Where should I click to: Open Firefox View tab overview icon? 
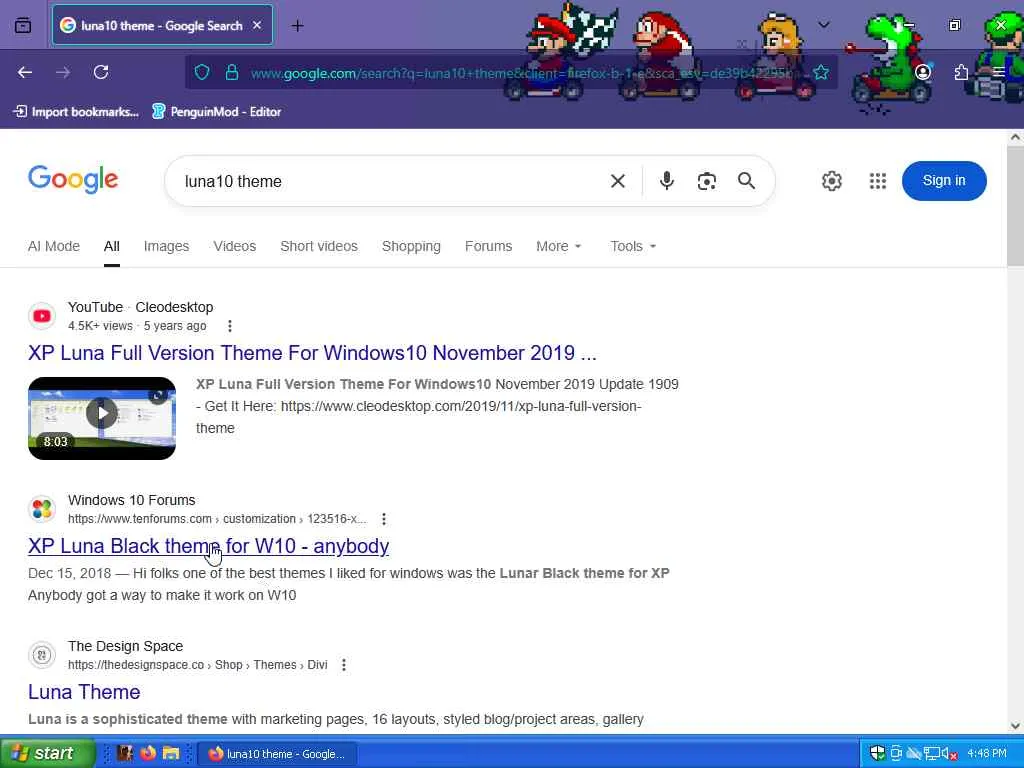tap(23, 25)
